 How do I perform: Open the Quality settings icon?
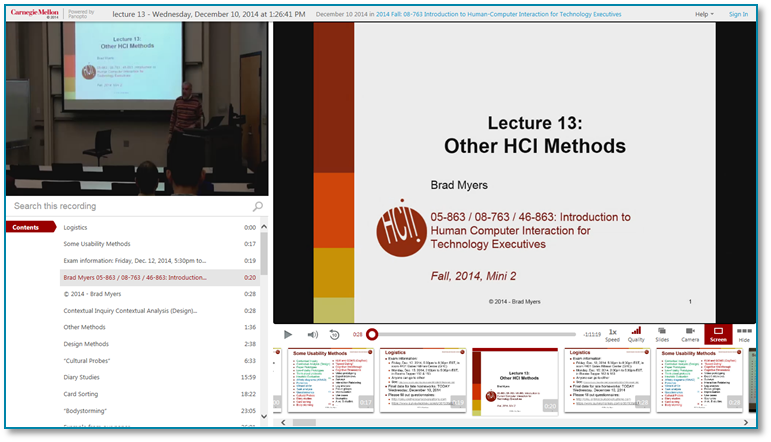click(636, 334)
